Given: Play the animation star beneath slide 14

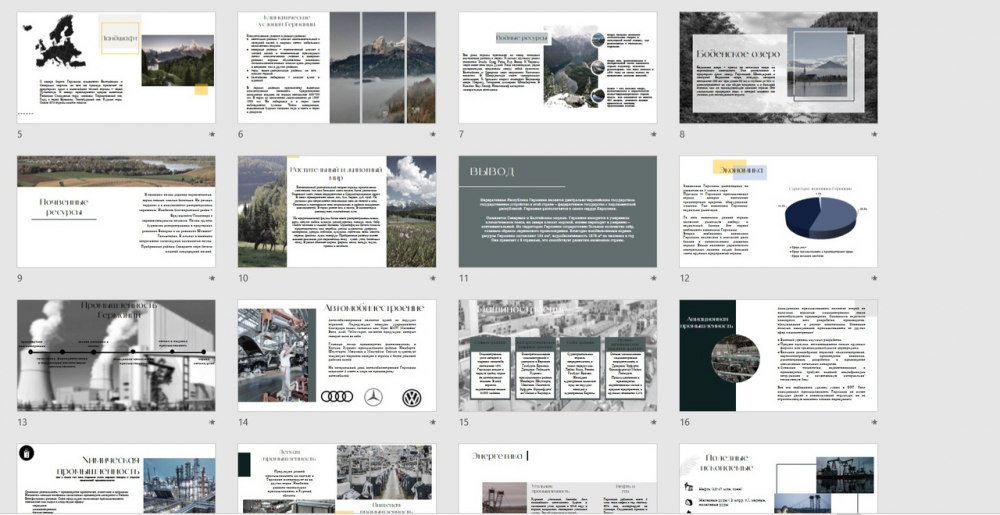Looking at the screenshot, I should (x=432, y=423).
